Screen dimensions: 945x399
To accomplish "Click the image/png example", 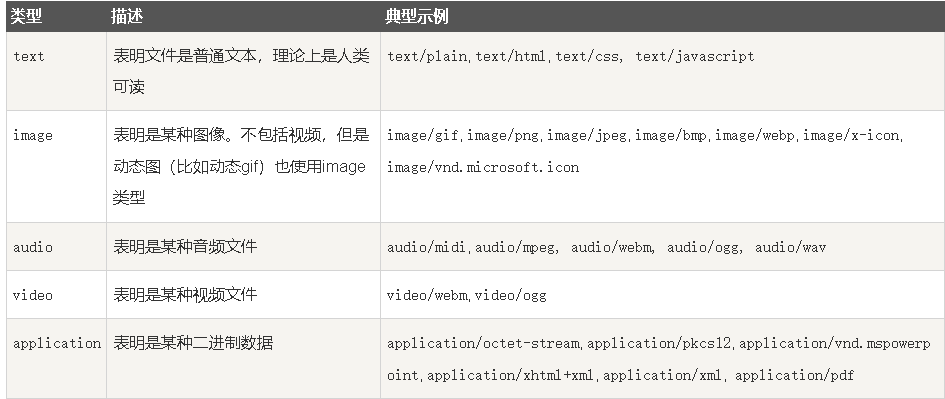I will [503, 136].
